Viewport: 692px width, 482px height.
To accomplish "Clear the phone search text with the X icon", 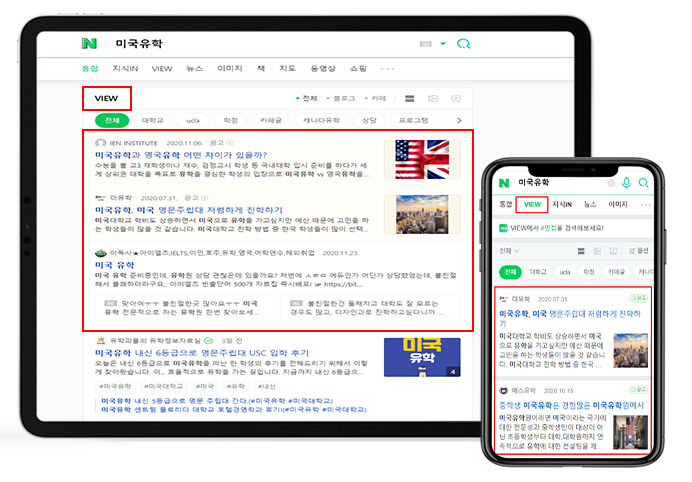I will click(611, 183).
